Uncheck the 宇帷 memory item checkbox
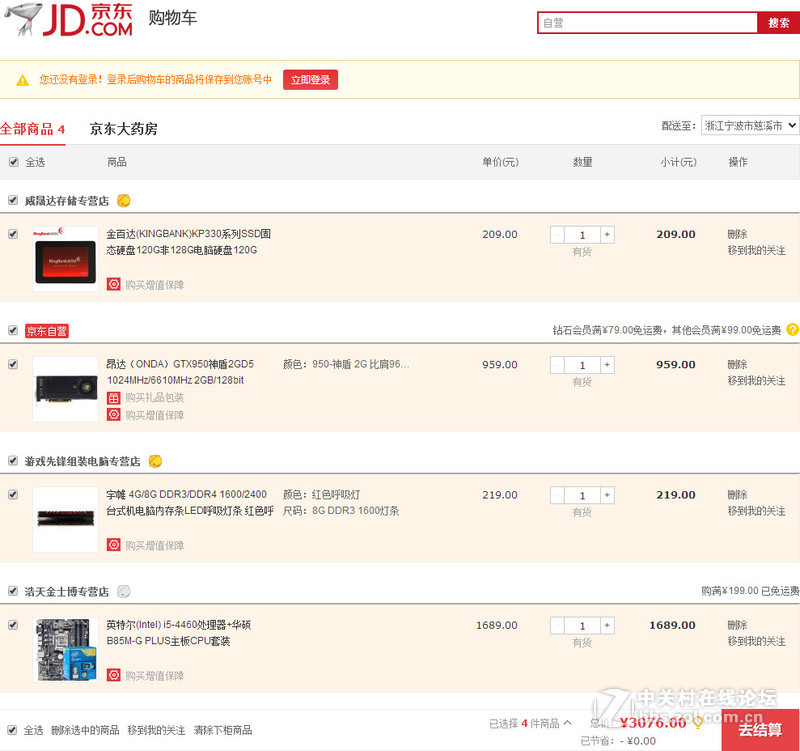Viewport: 800px width, 751px height. [13, 495]
